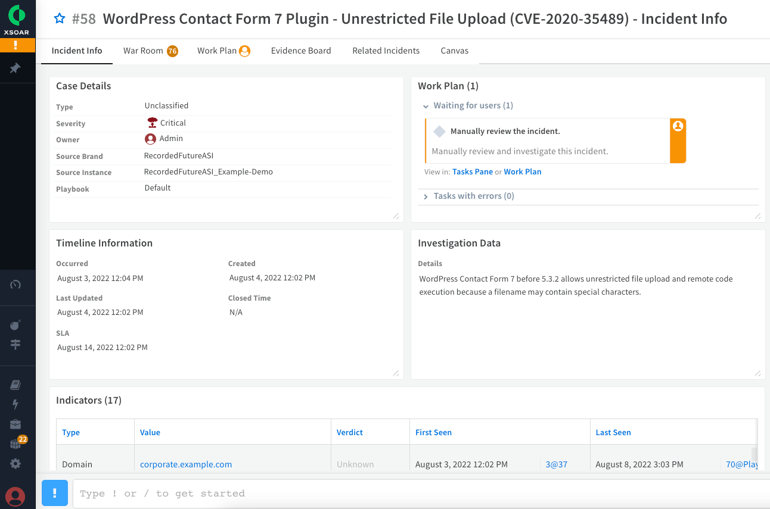
Task: Sort indicators by Value column
Action: (x=150, y=432)
